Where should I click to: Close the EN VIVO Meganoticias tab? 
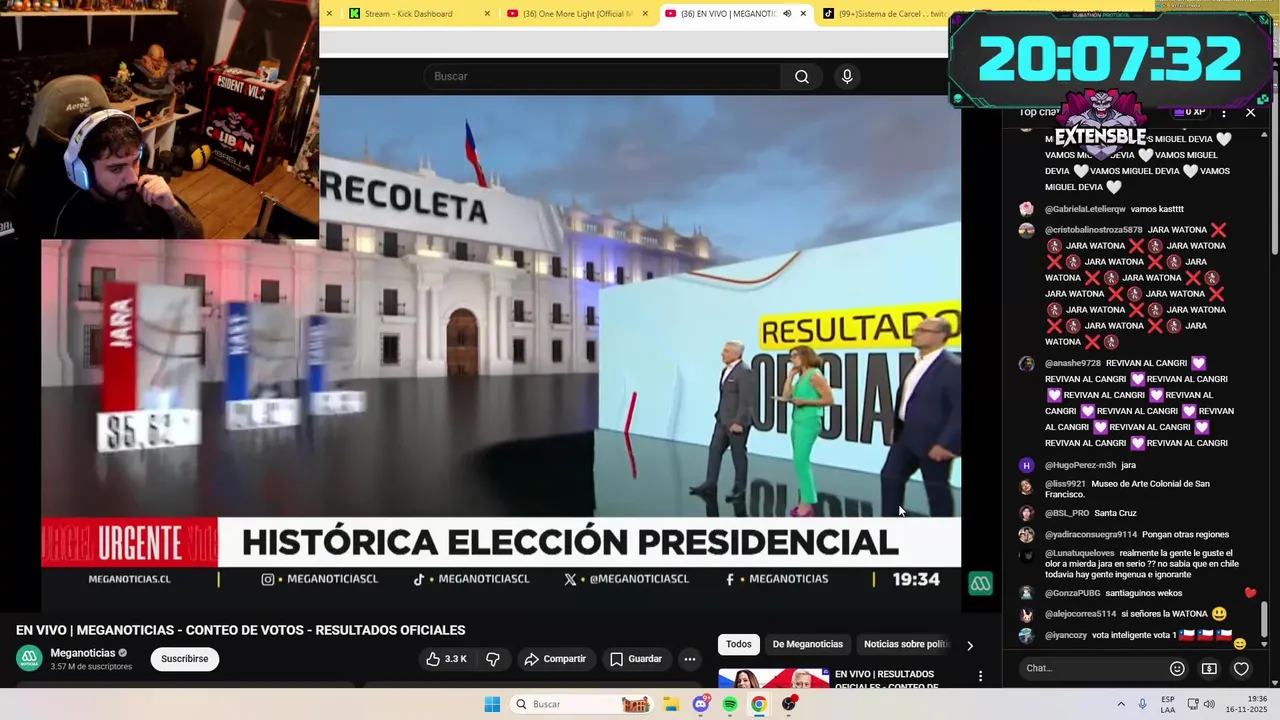coord(803,14)
